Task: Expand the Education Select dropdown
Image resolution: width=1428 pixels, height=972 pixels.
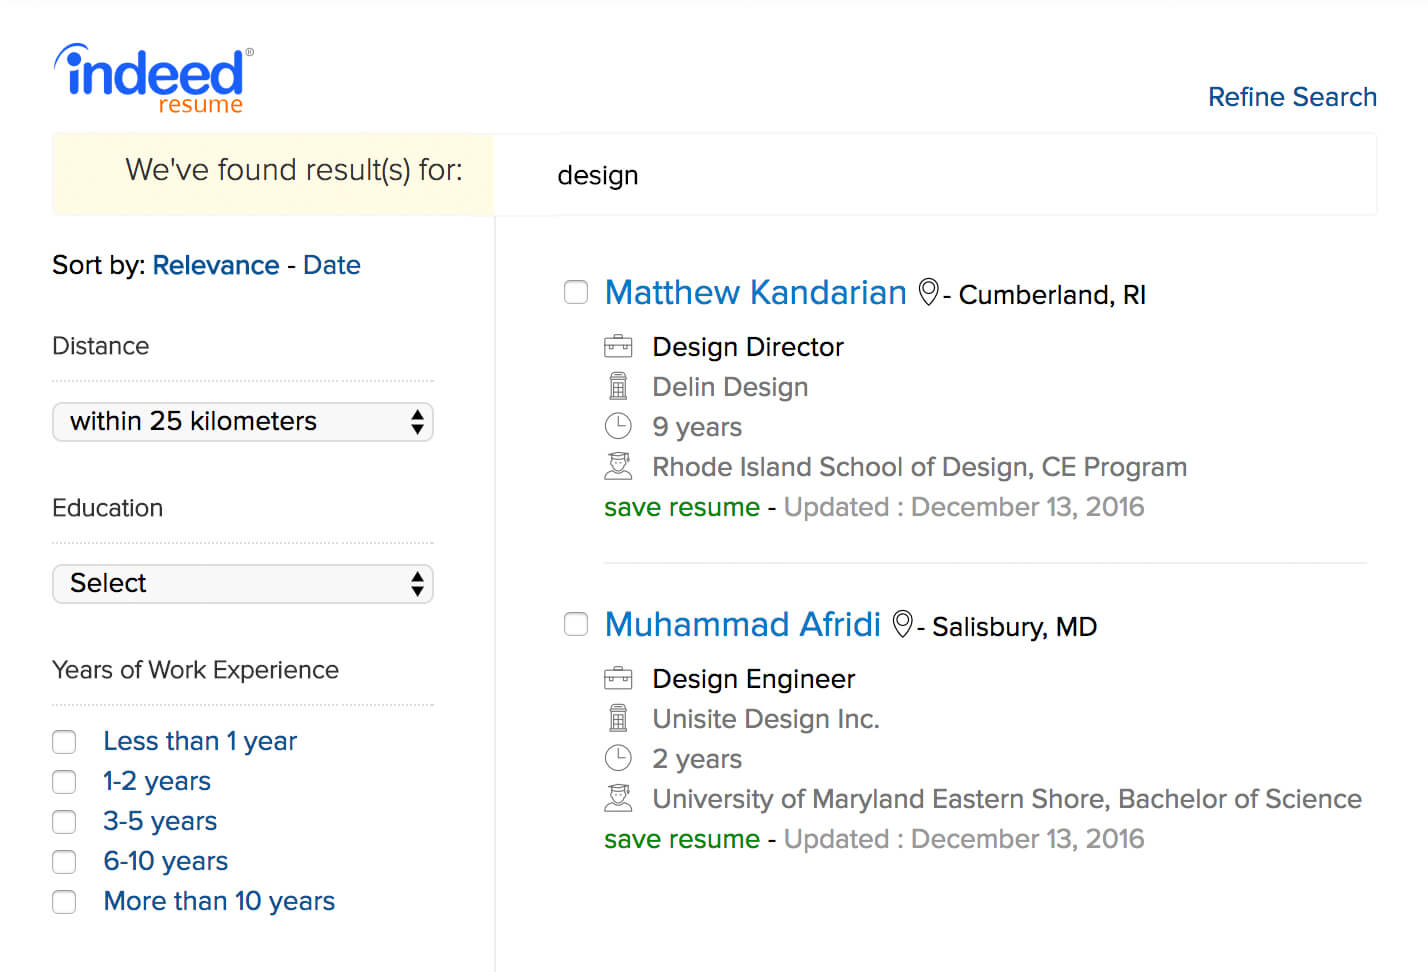Action: (x=242, y=584)
